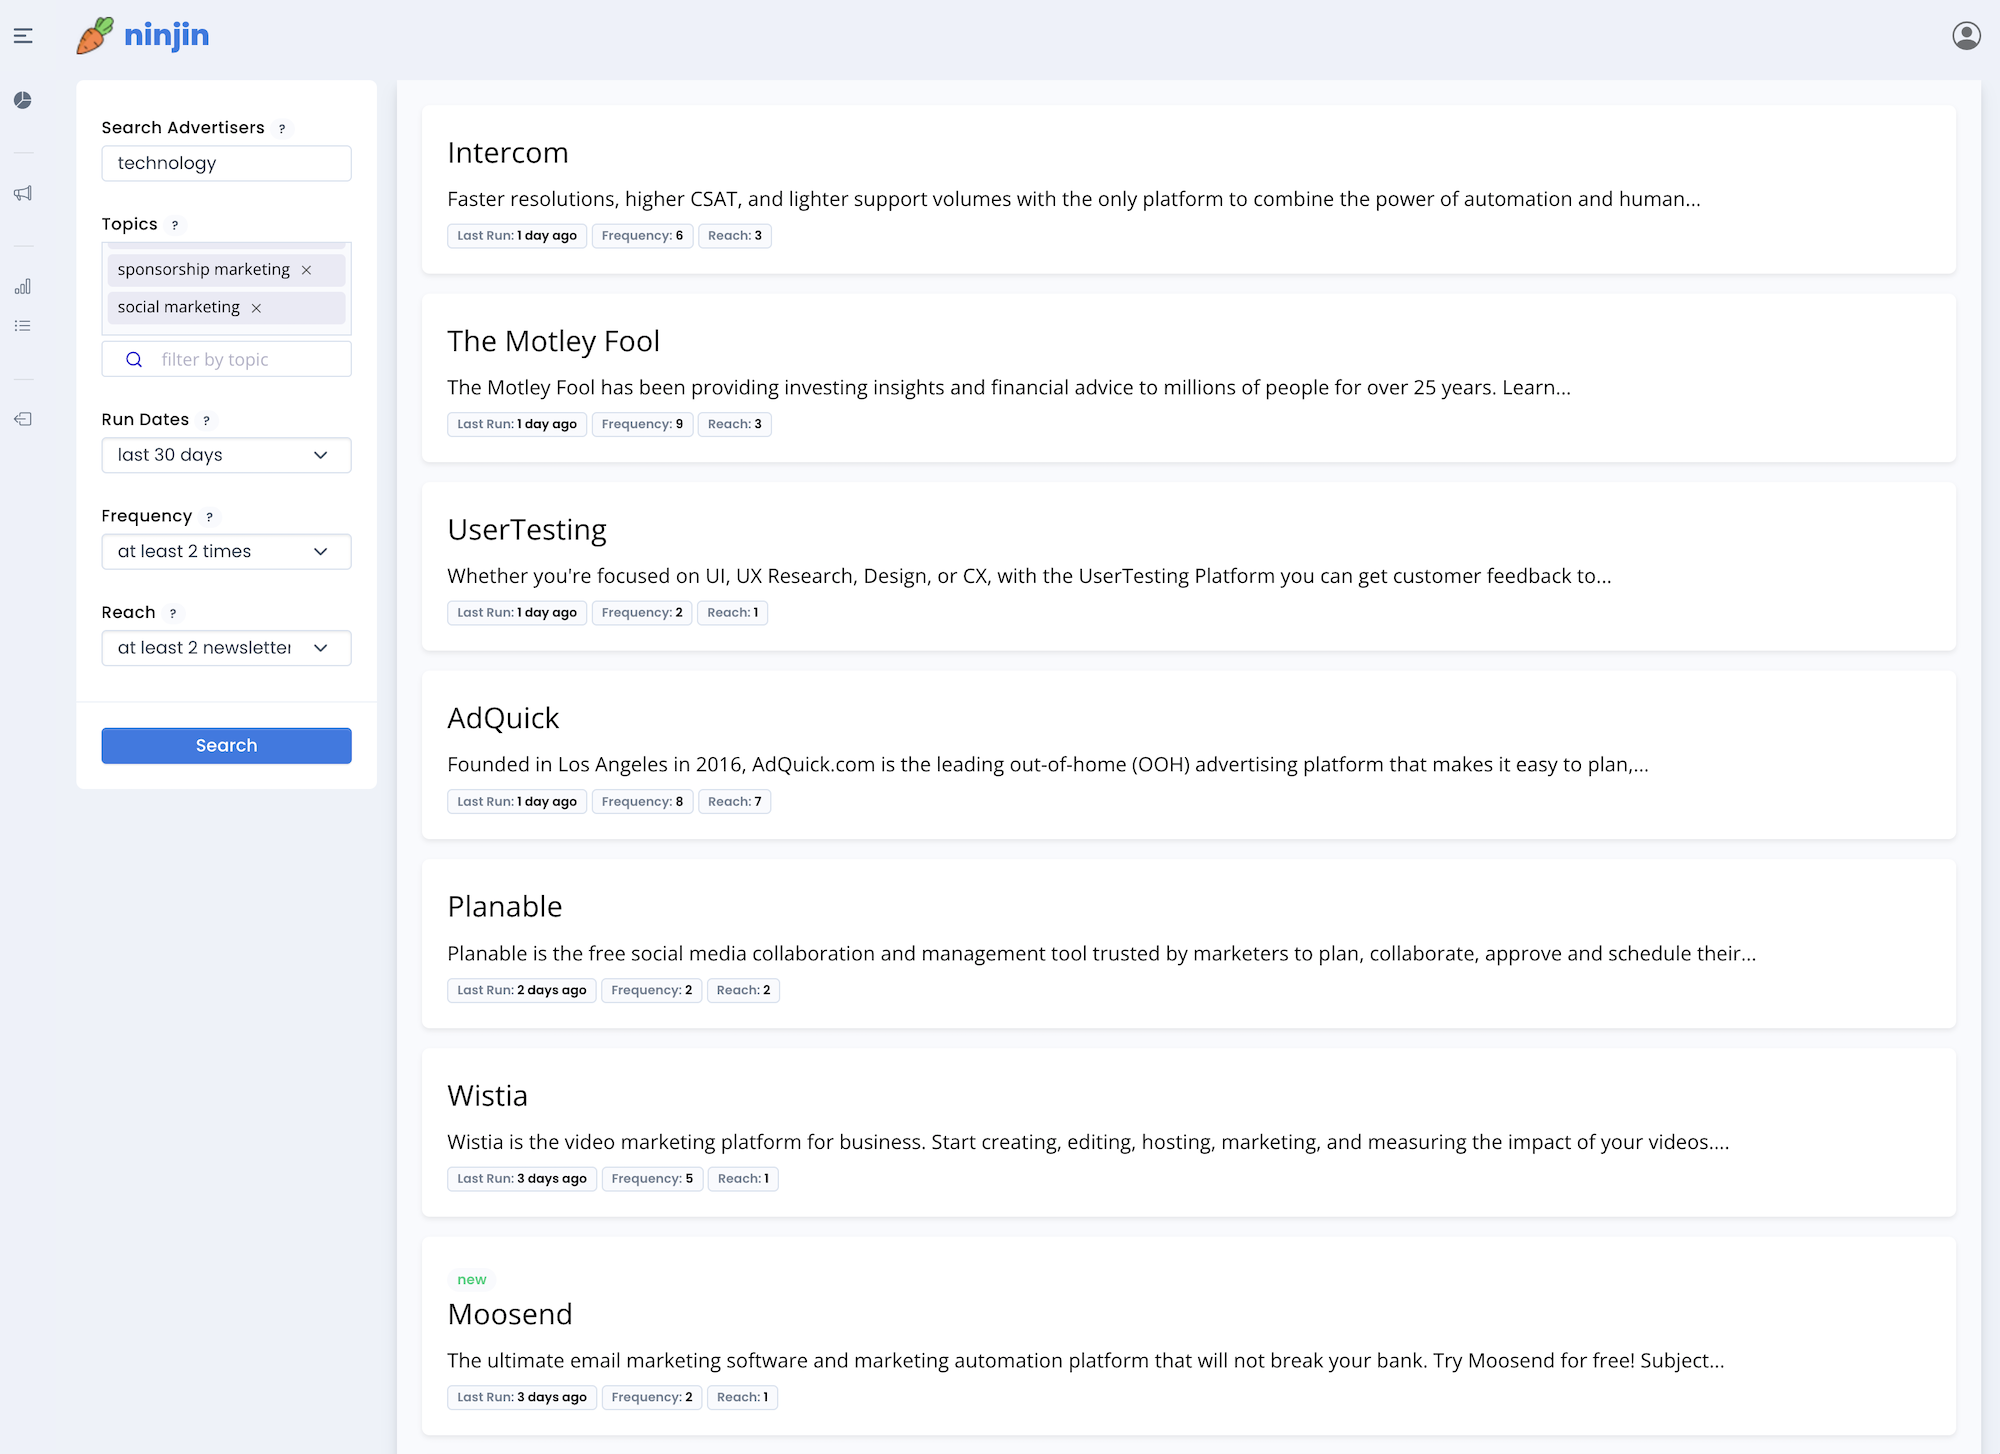Remove the social marketing topic tag
Viewport: 2000px width, 1454px height.
(257, 308)
